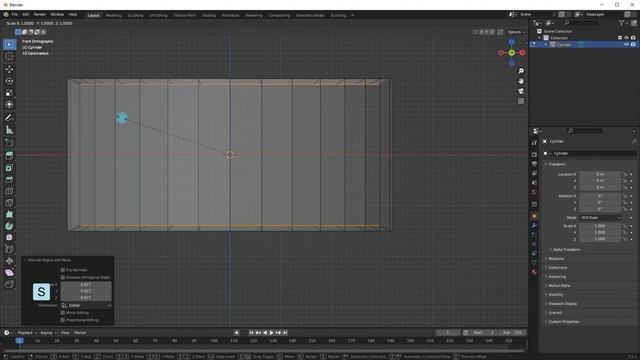Select the Select Box tool
This screenshot has height=360, width=640.
point(9,44)
